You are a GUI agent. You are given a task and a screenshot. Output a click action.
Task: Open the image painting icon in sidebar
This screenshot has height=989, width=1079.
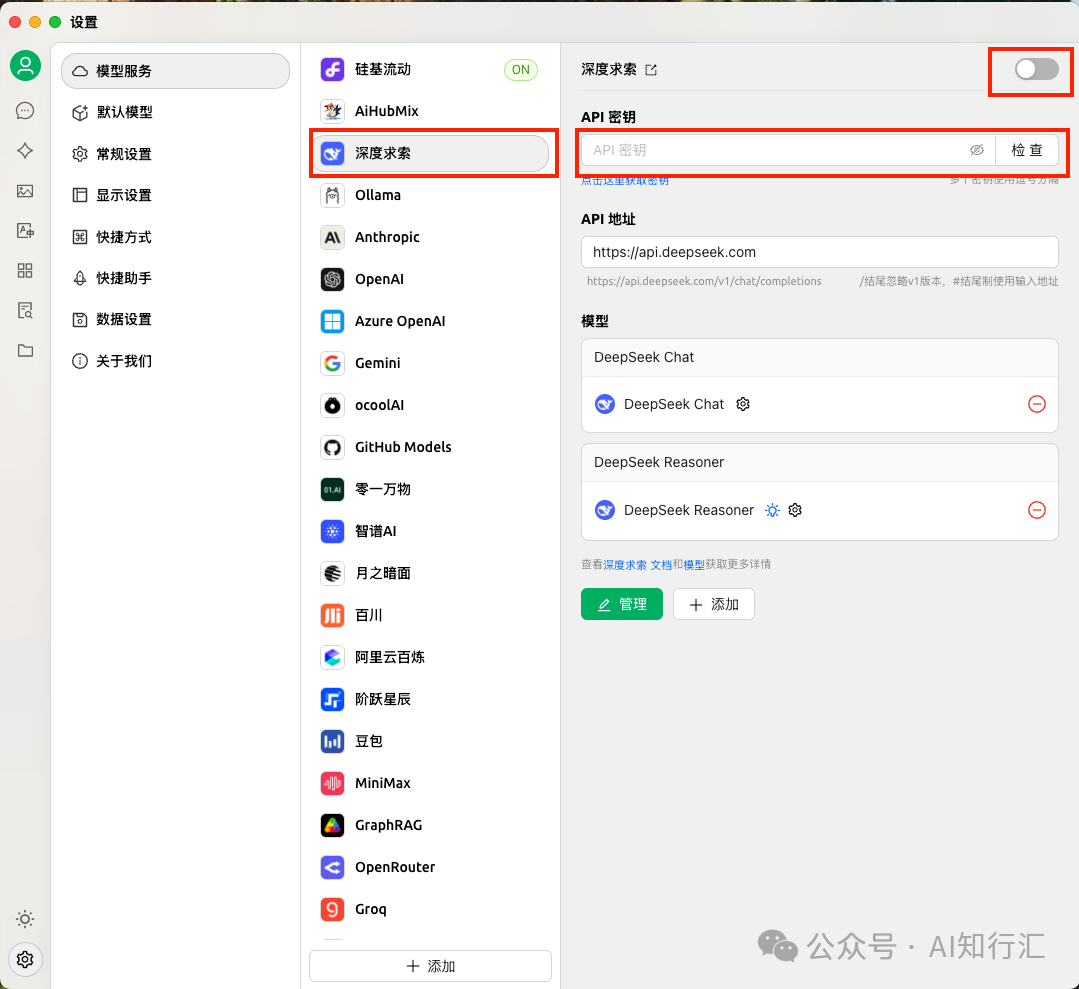(25, 191)
